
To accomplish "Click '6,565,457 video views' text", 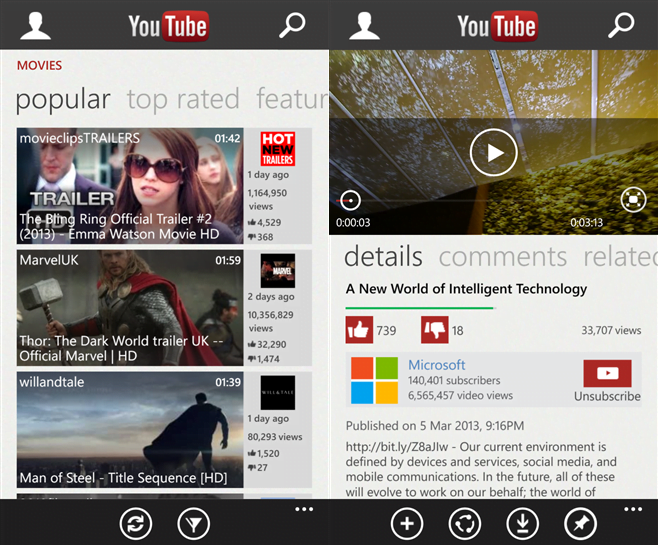I will click(x=460, y=395).
